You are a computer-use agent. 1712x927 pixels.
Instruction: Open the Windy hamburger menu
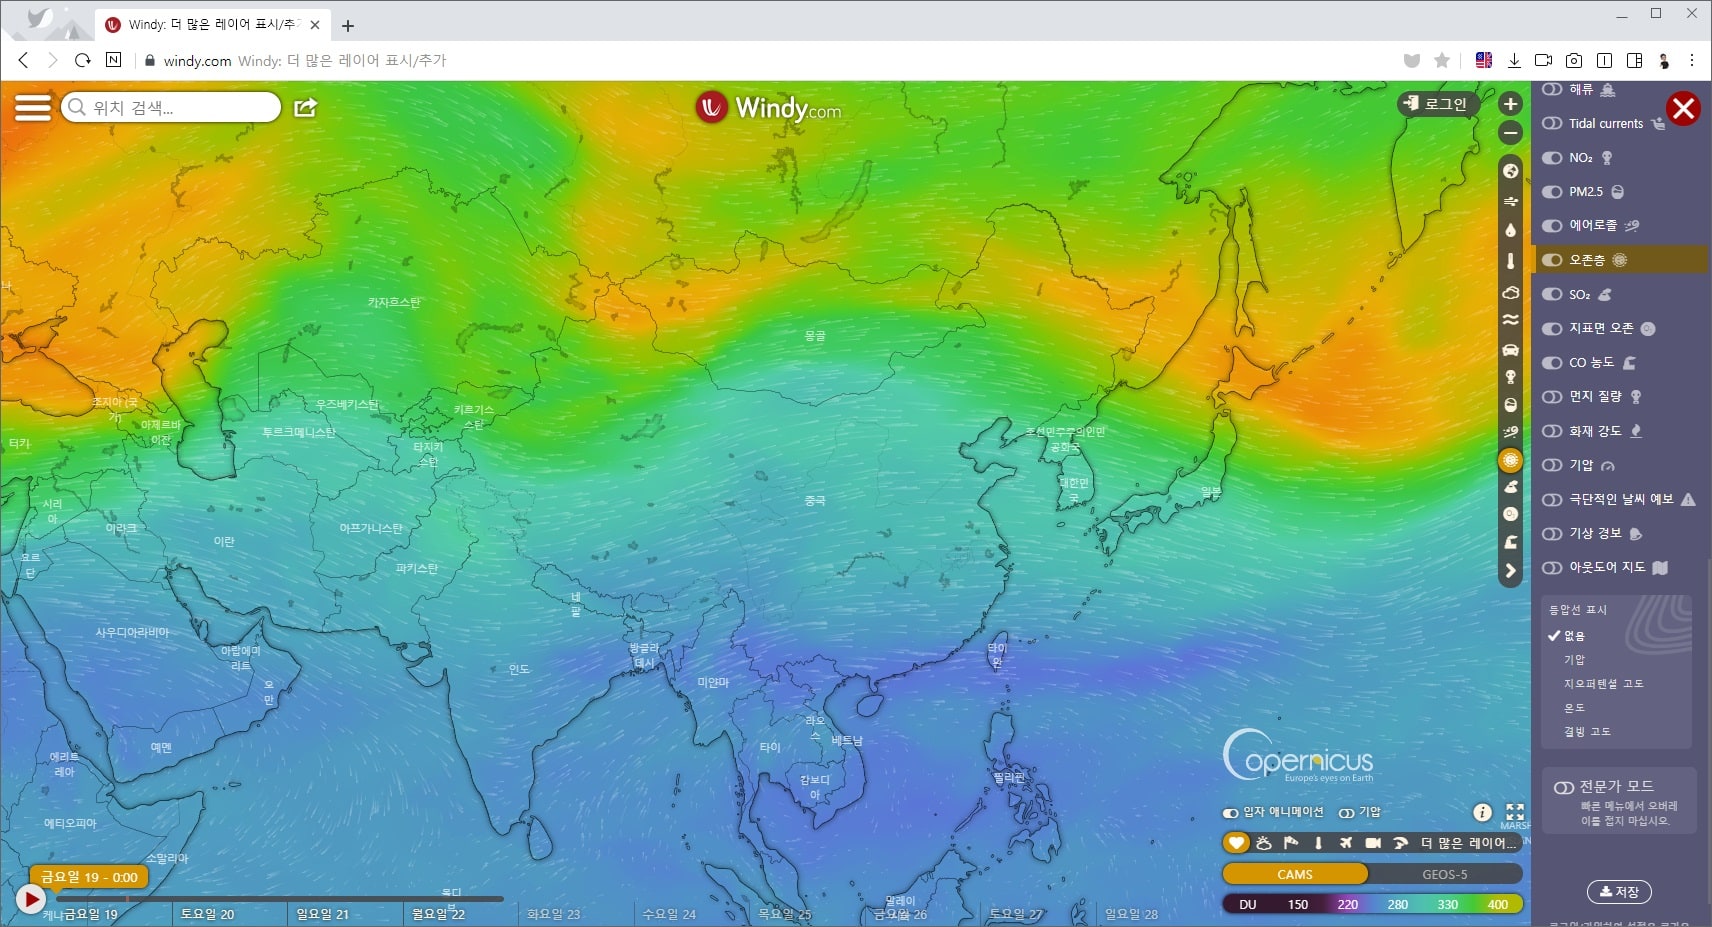coord(32,107)
